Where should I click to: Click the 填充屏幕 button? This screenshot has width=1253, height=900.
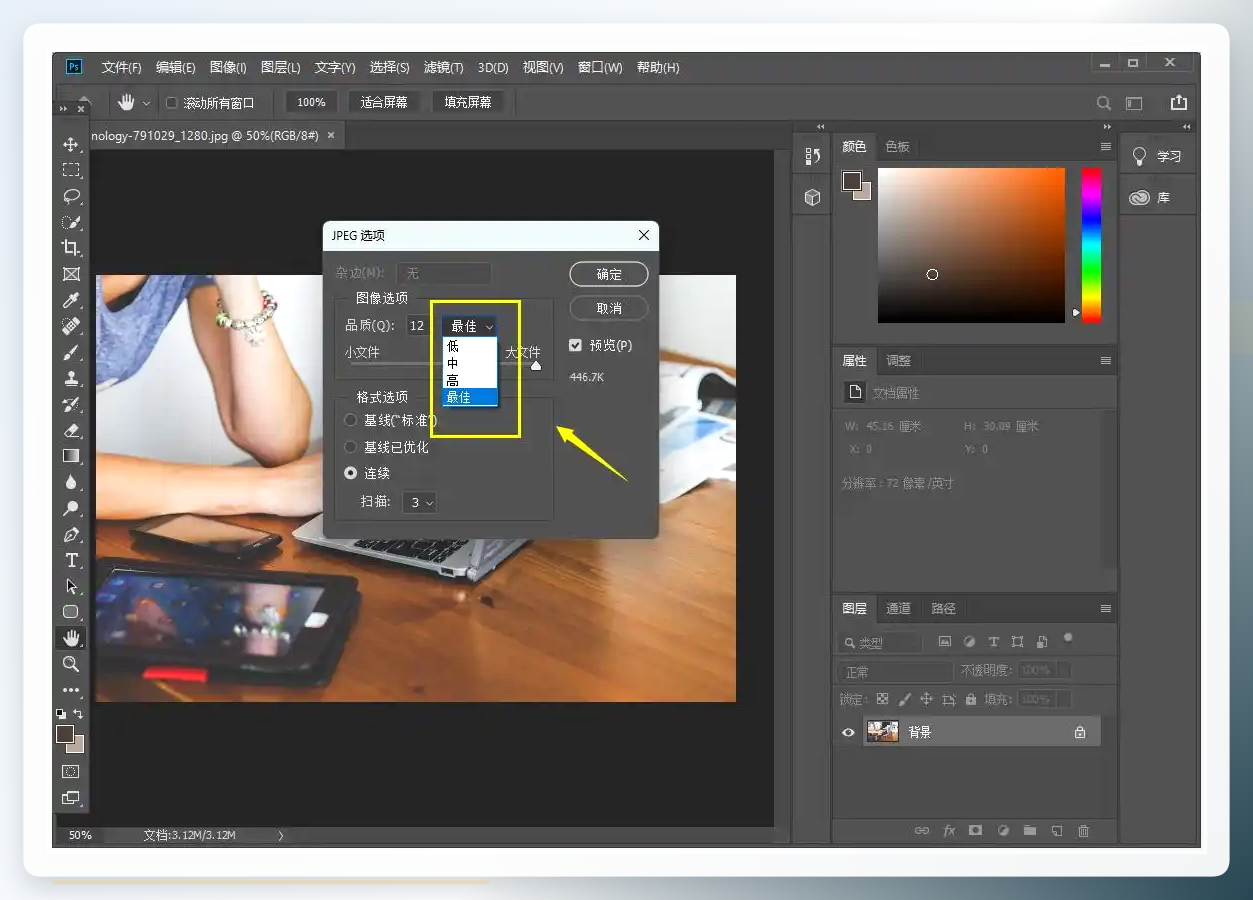click(x=468, y=102)
